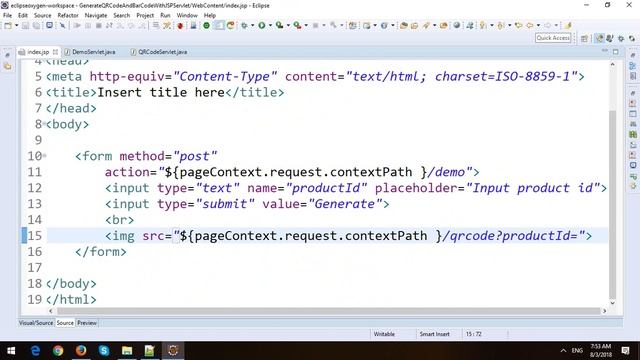Image resolution: width=640 pixels, height=360 pixels.
Task: Click the Coverage run icon
Action: [280, 26]
